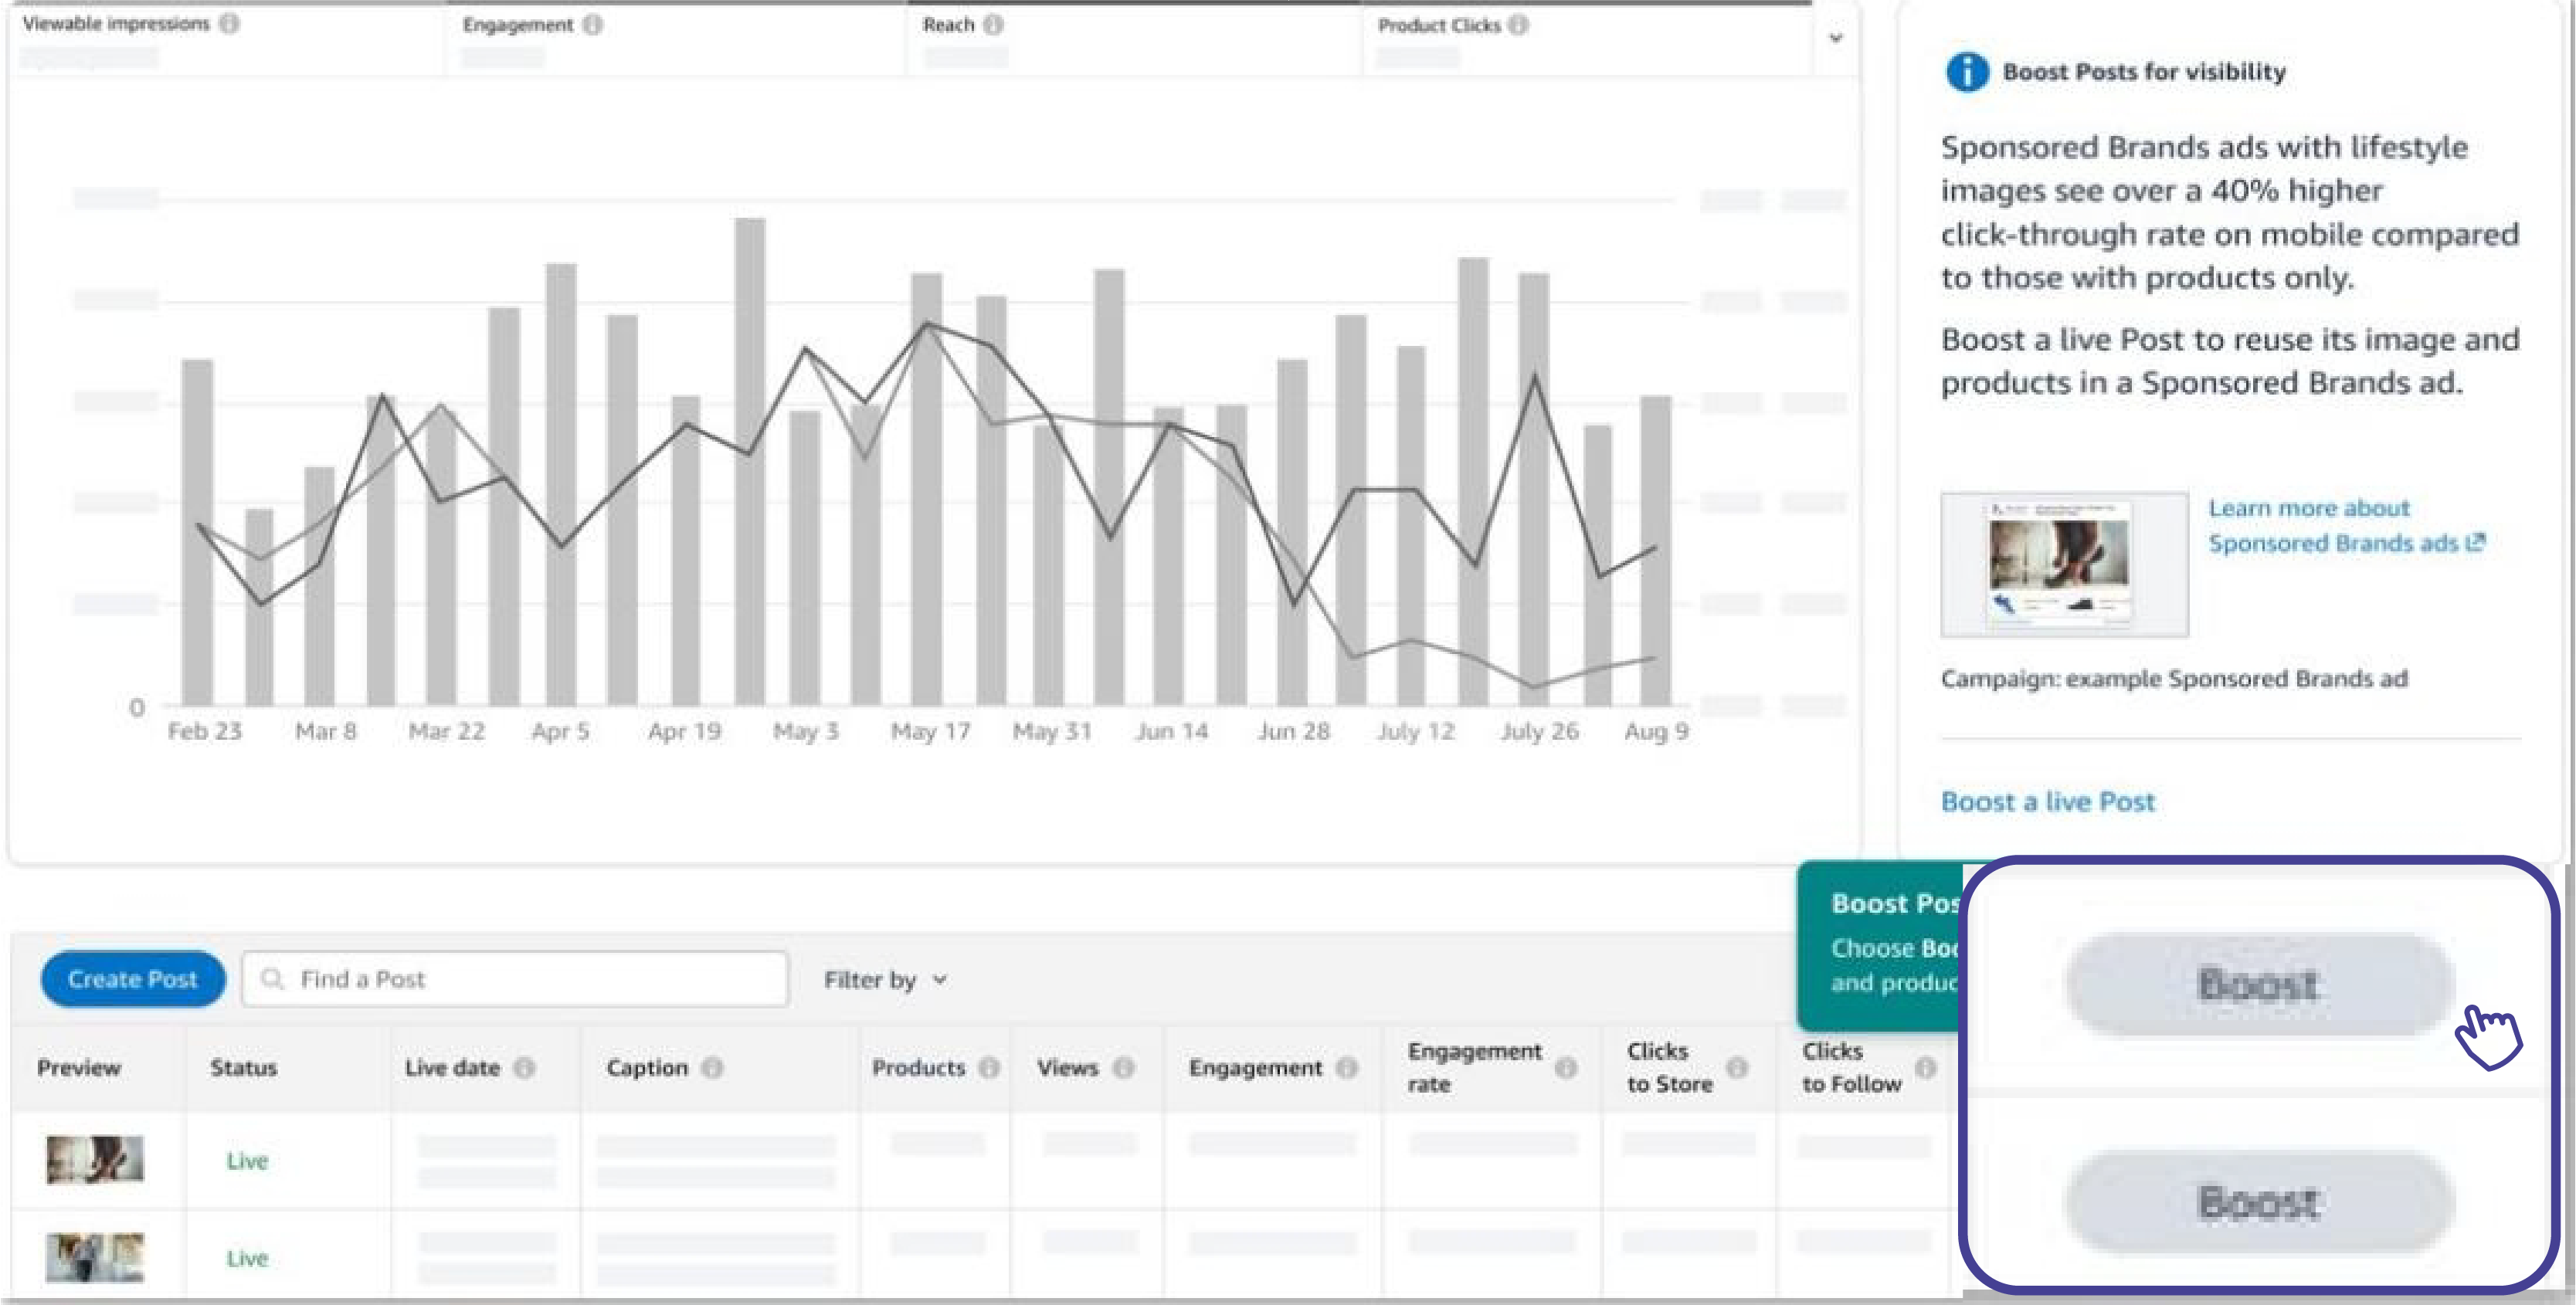Click info icon next to Viewable impressions
This screenshot has width=2576, height=1305.
pos(229,23)
